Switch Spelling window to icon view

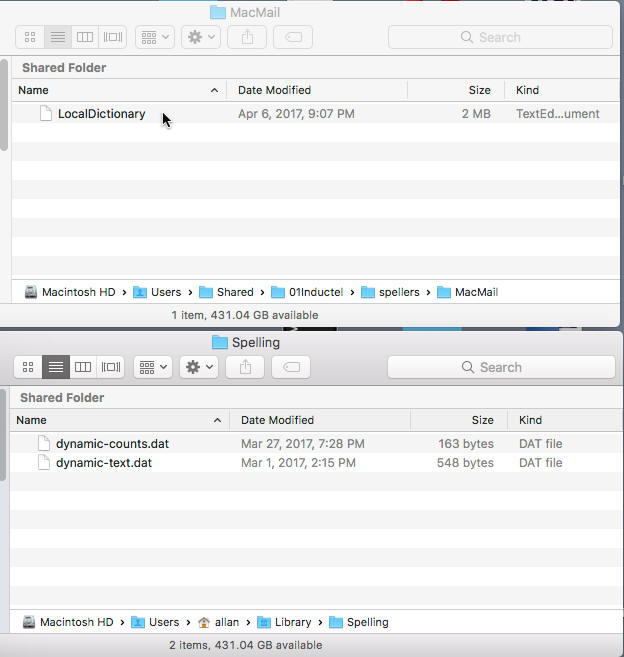coord(28,367)
